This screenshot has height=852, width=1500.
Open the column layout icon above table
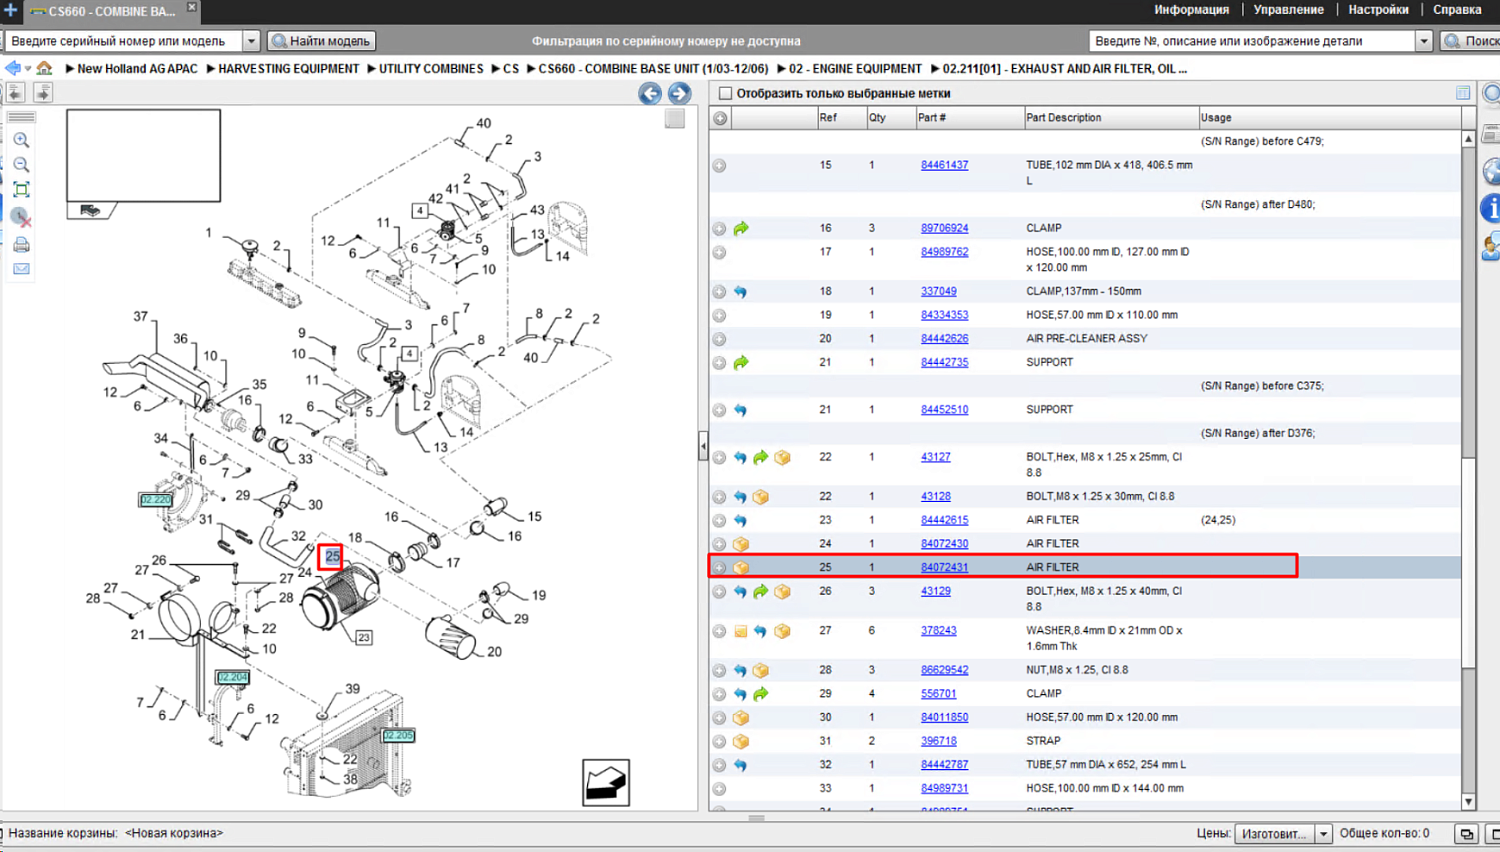point(1463,93)
